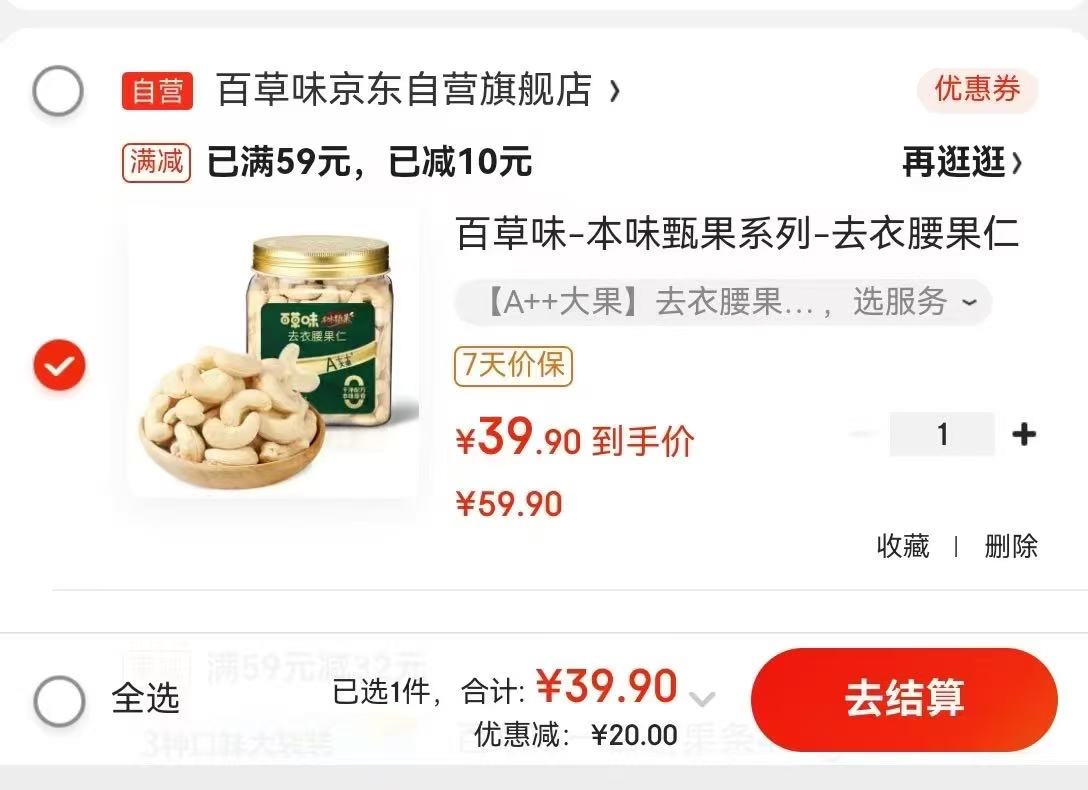Image resolution: width=1088 pixels, height=790 pixels.
Task: Tap the 满减 promotion tag icon
Action: click(156, 162)
